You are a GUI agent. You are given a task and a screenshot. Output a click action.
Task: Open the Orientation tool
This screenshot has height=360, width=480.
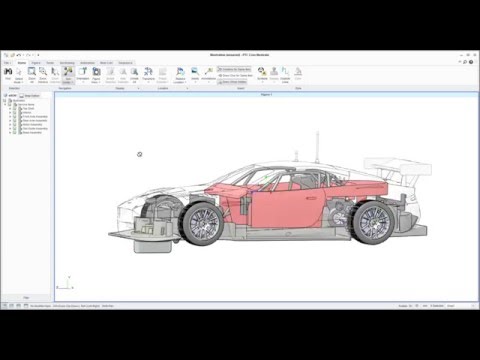83,75
